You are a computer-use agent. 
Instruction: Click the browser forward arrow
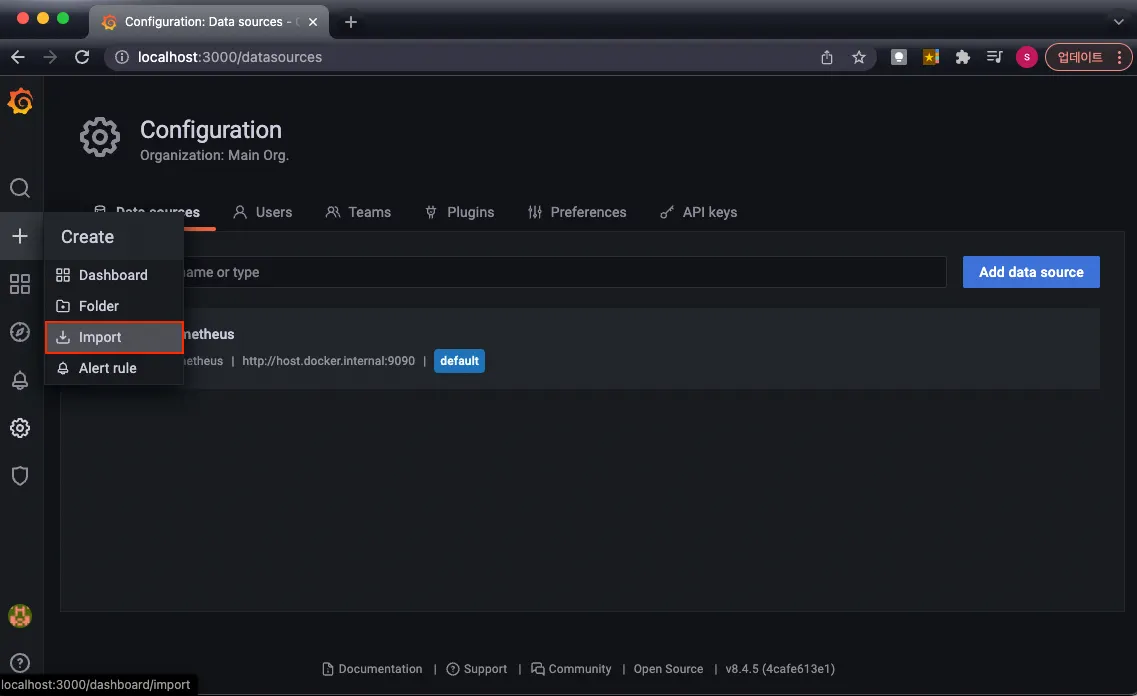pyautogui.click(x=50, y=57)
